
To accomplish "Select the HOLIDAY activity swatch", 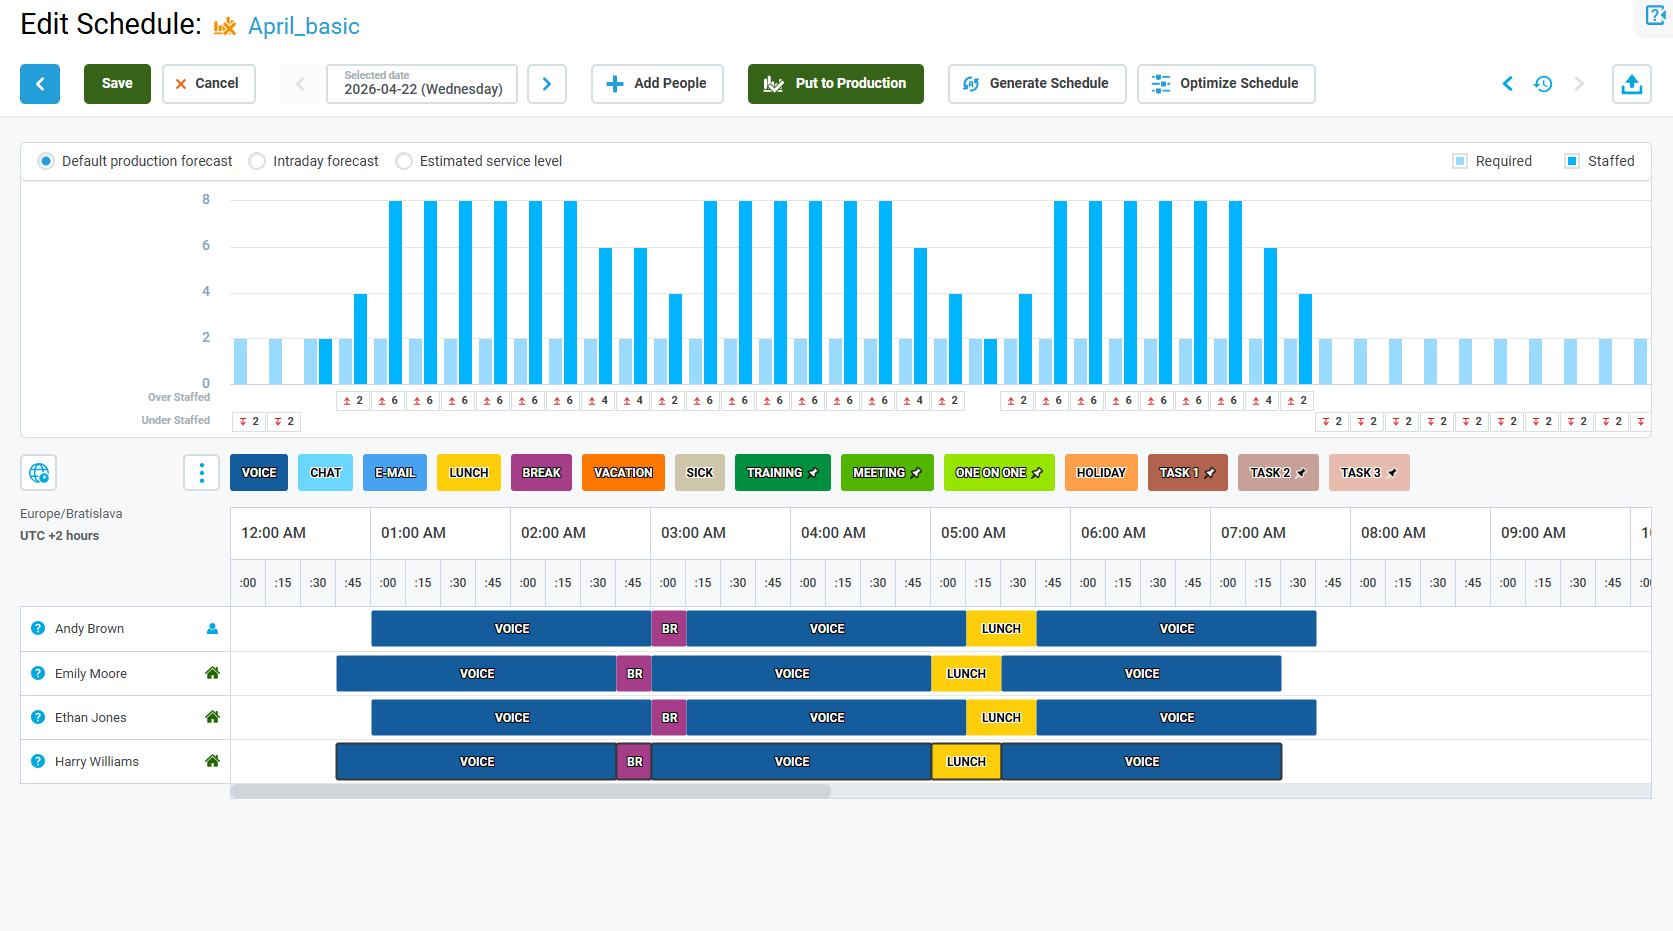I will [1101, 473].
